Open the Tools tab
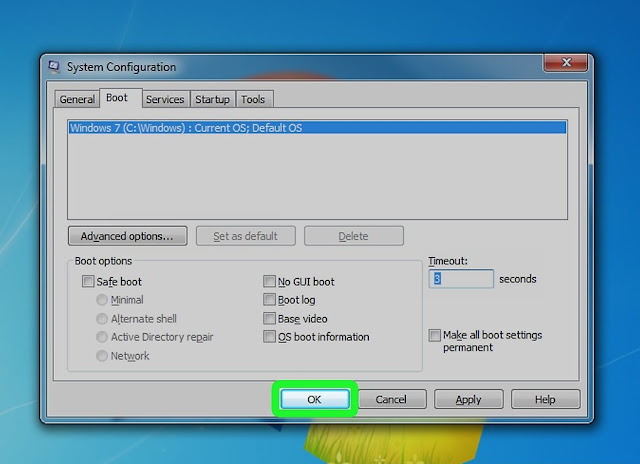 (253, 99)
